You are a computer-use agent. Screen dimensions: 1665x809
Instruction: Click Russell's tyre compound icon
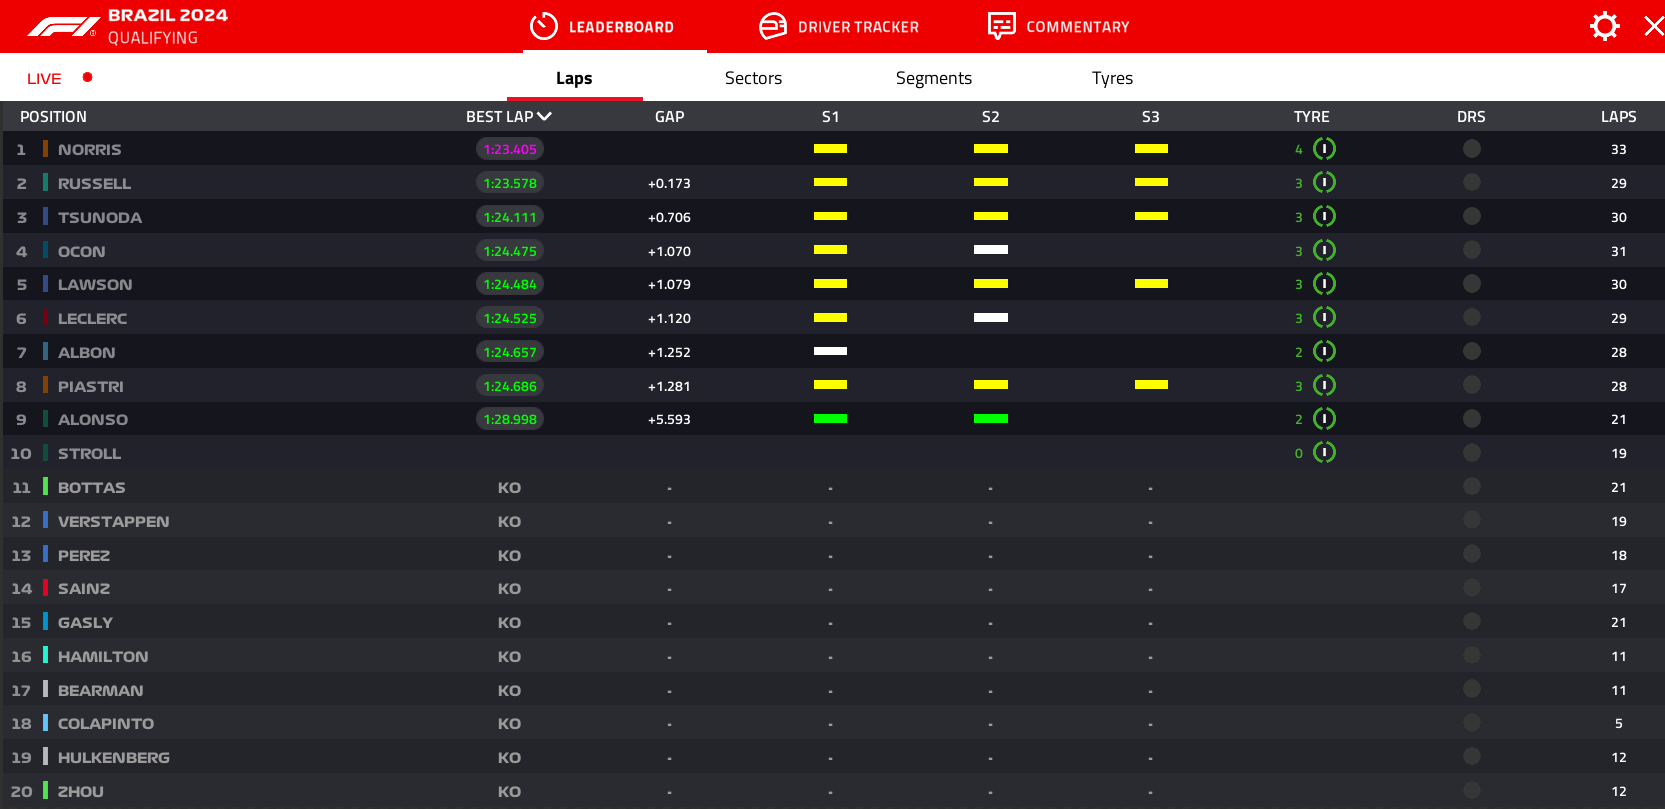(1324, 183)
